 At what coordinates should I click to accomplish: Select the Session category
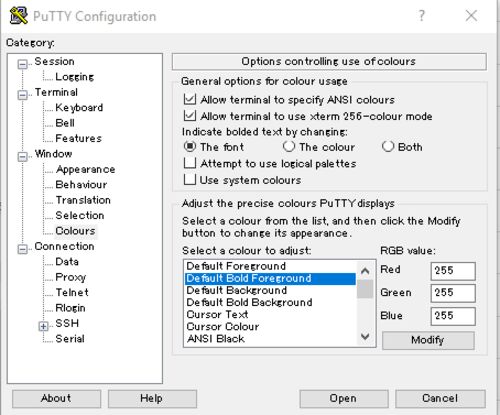(54, 61)
